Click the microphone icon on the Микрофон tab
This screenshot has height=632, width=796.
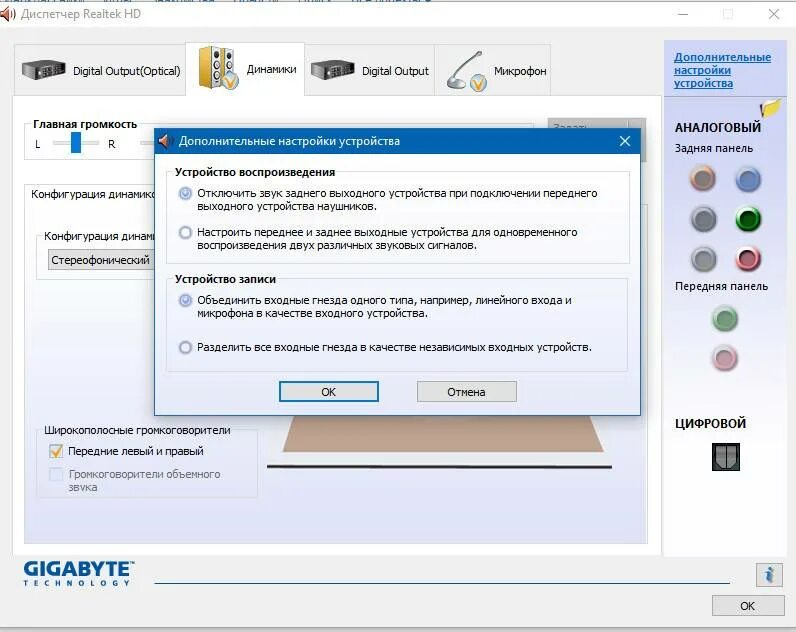[466, 71]
